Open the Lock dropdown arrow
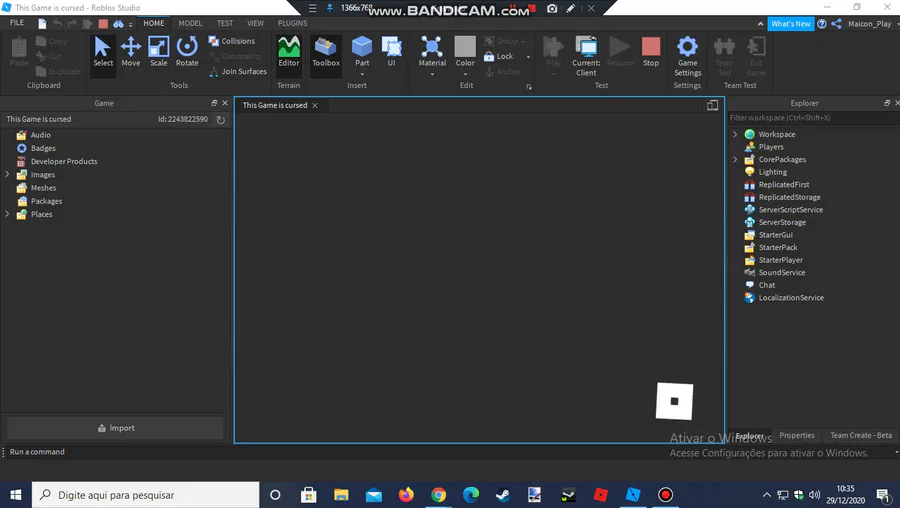Screen dimensions: 900x508 [528, 57]
